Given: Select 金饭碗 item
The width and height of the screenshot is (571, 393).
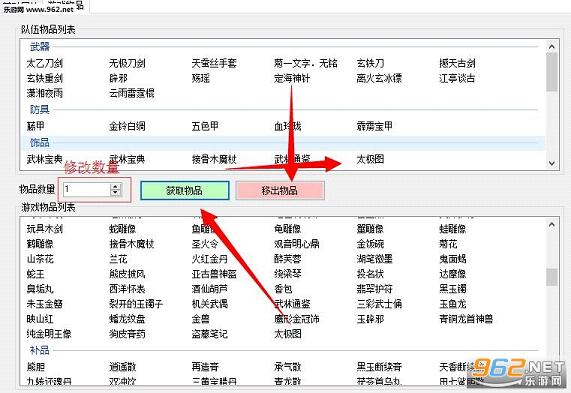Looking at the screenshot, I should point(370,244).
